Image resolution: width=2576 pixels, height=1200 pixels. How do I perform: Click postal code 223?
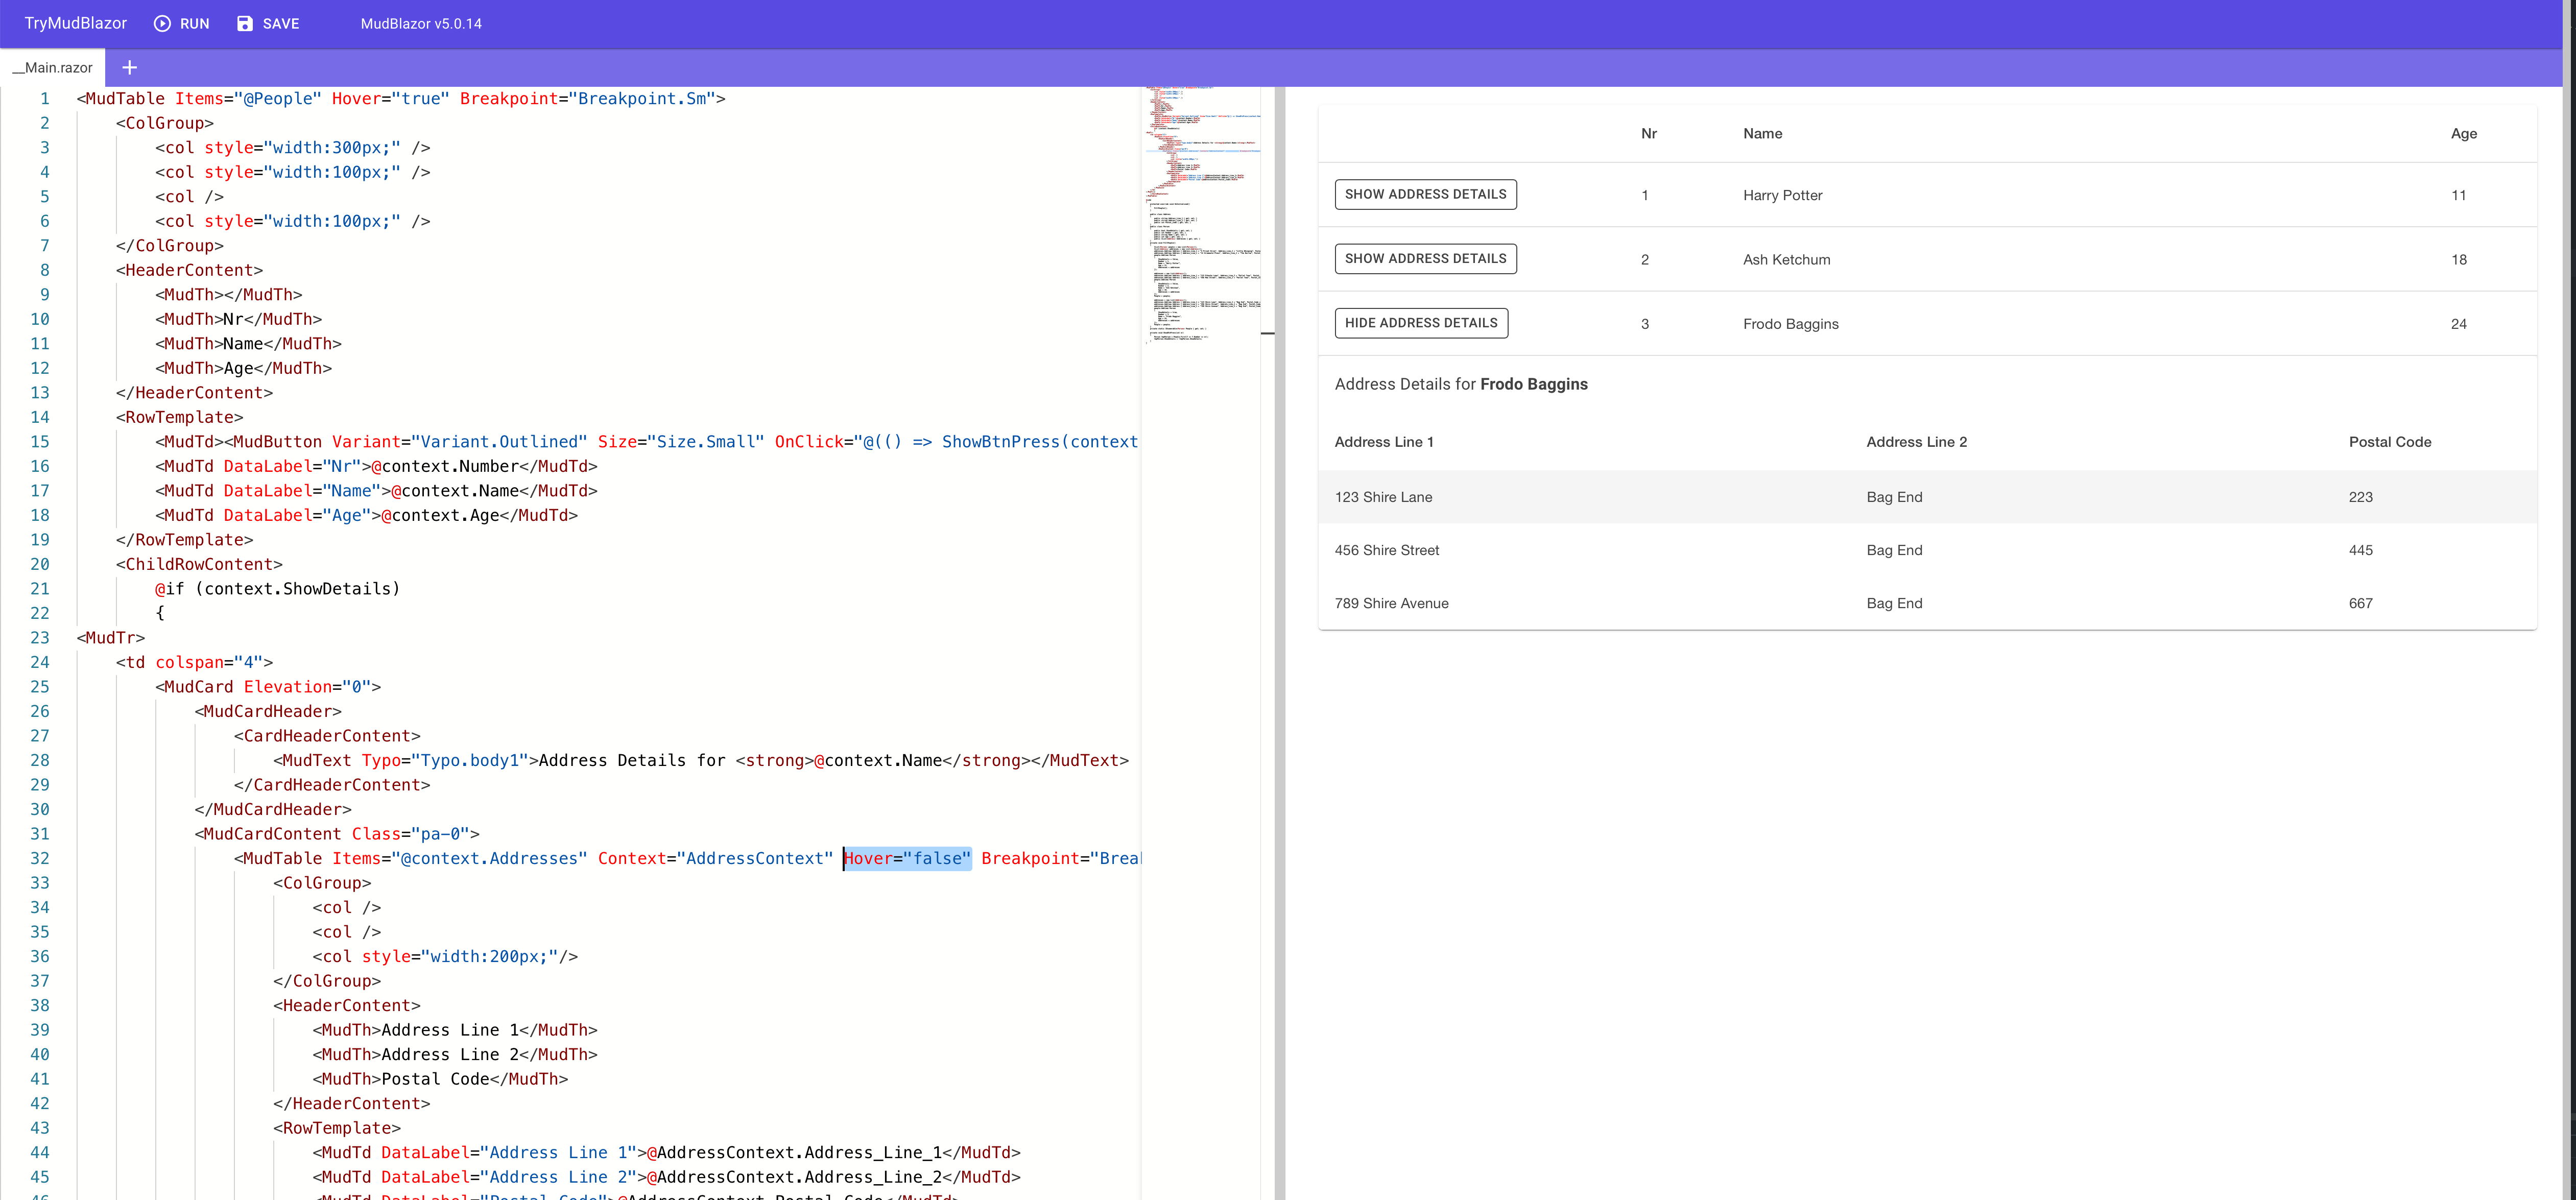point(2360,497)
